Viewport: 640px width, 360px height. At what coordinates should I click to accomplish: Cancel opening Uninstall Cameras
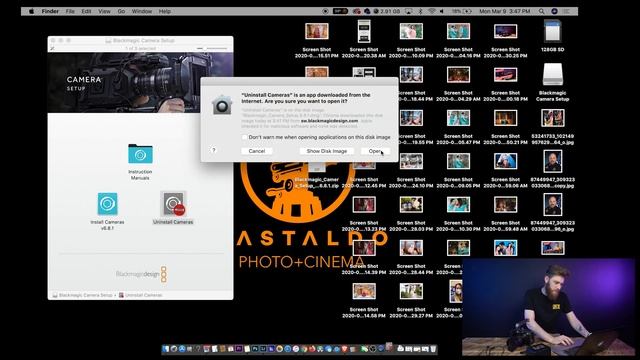point(257,151)
